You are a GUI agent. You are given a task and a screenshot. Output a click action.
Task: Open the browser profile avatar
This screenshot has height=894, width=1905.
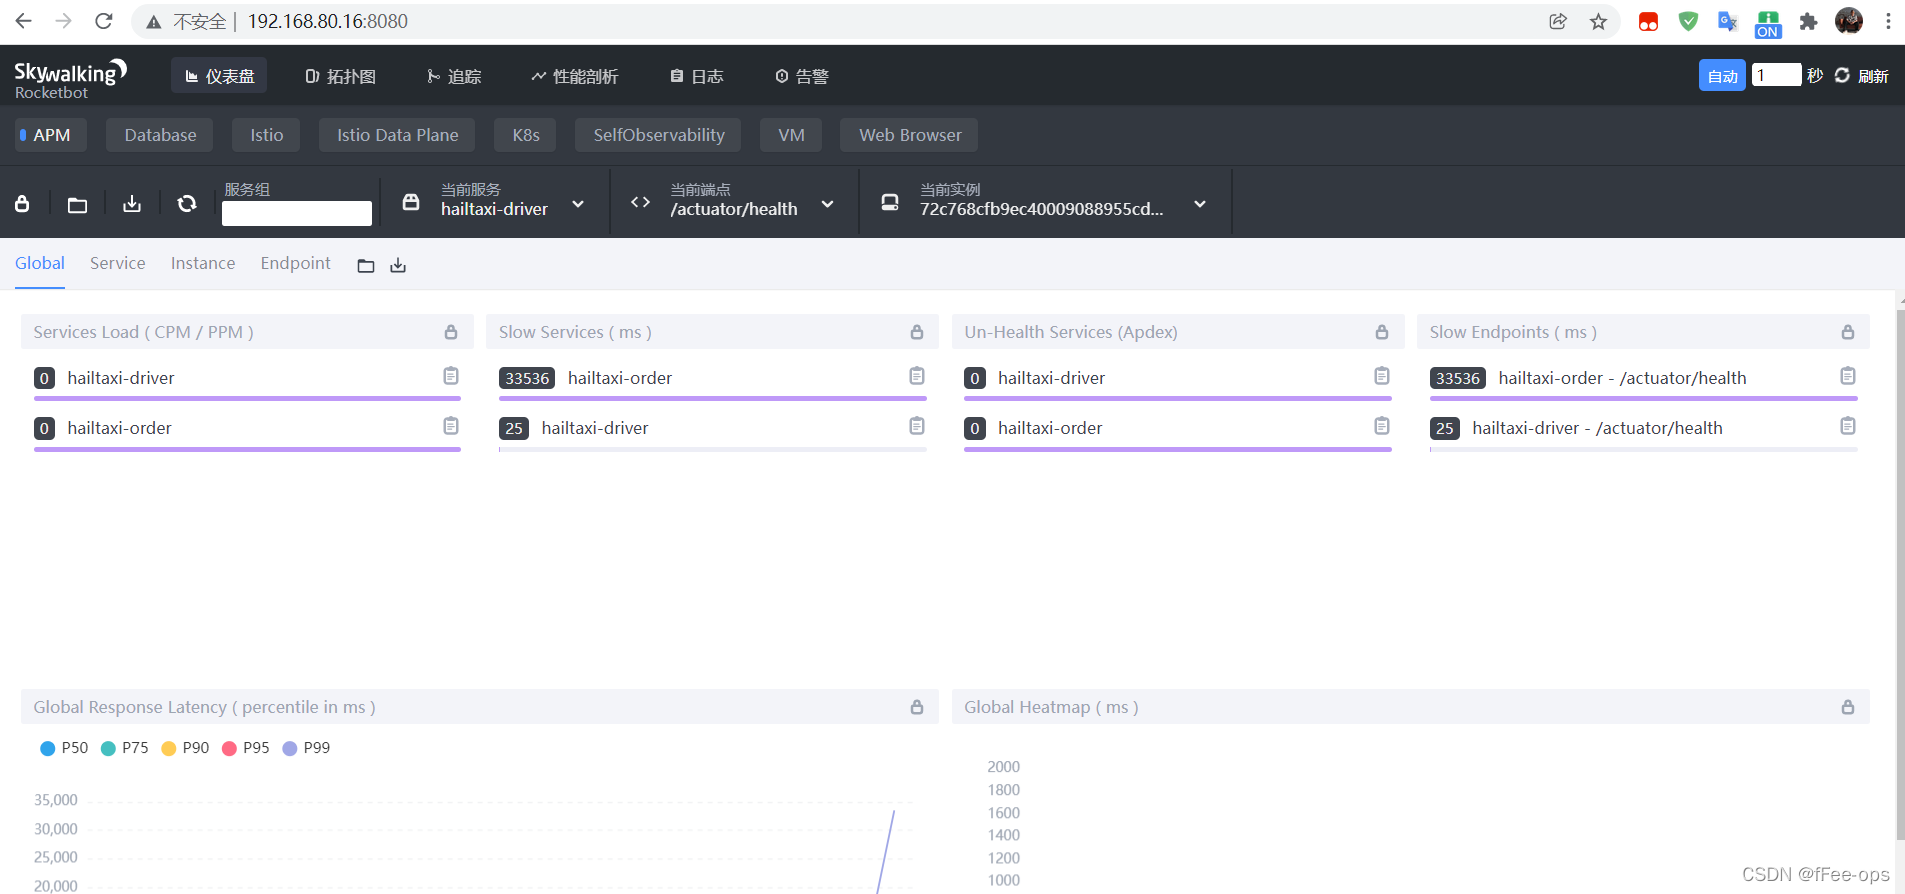1849,21
